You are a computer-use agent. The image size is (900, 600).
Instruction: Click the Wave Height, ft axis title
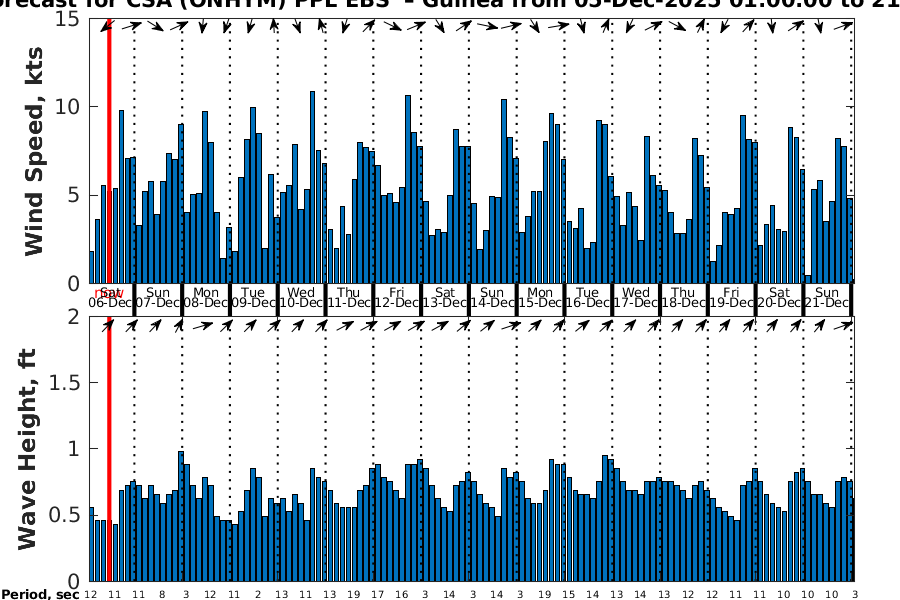[28, 450]
